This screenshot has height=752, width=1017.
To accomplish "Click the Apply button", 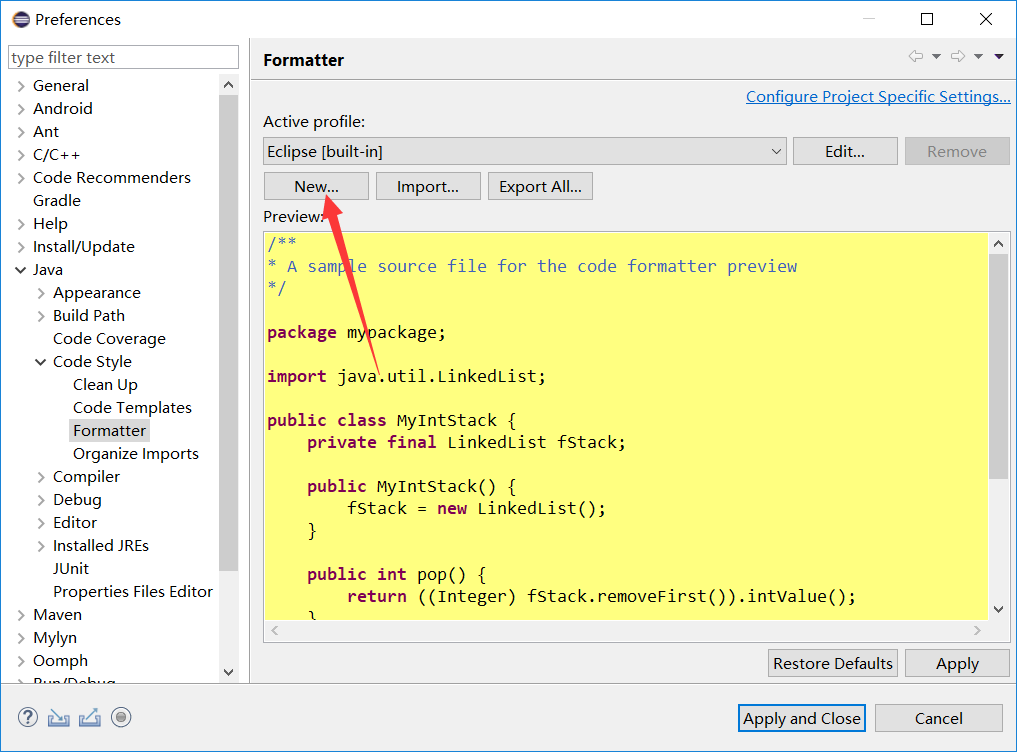I will click(x=957, y=663).
